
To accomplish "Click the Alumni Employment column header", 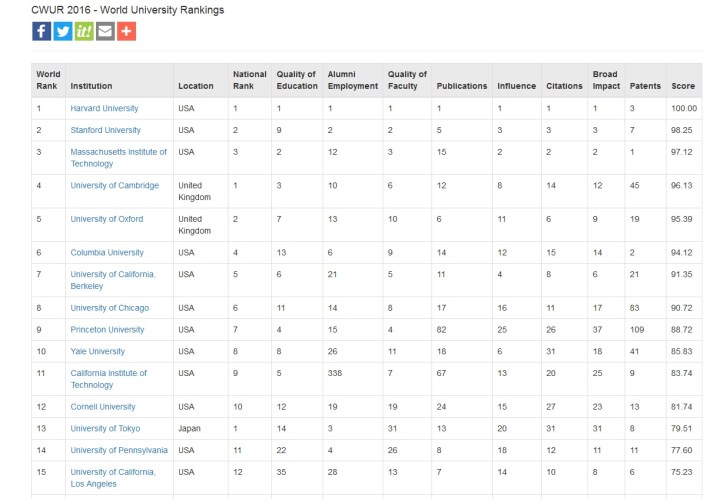I will pos(353,80).
